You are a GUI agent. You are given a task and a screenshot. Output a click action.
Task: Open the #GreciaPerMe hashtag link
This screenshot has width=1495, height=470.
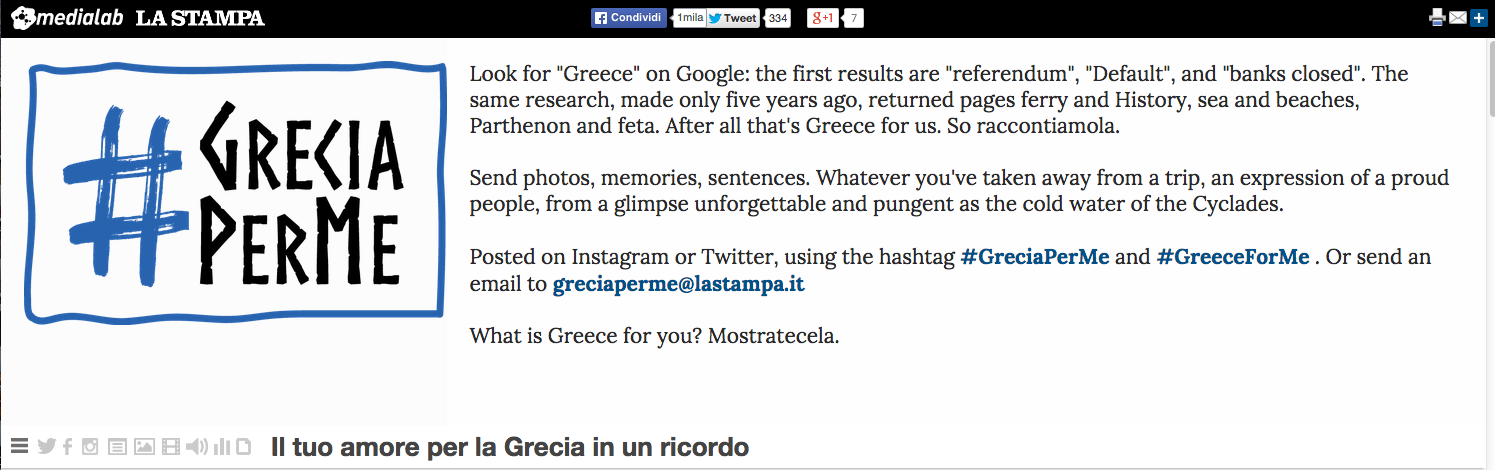[x=1035, y=257]
